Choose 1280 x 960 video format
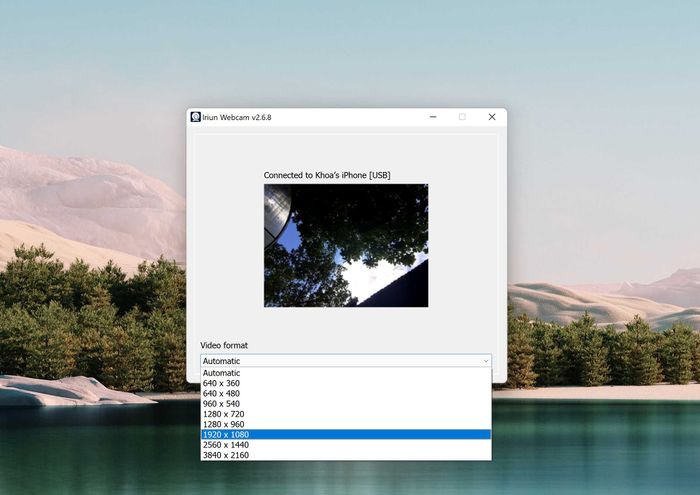 (x=346, y=424)
